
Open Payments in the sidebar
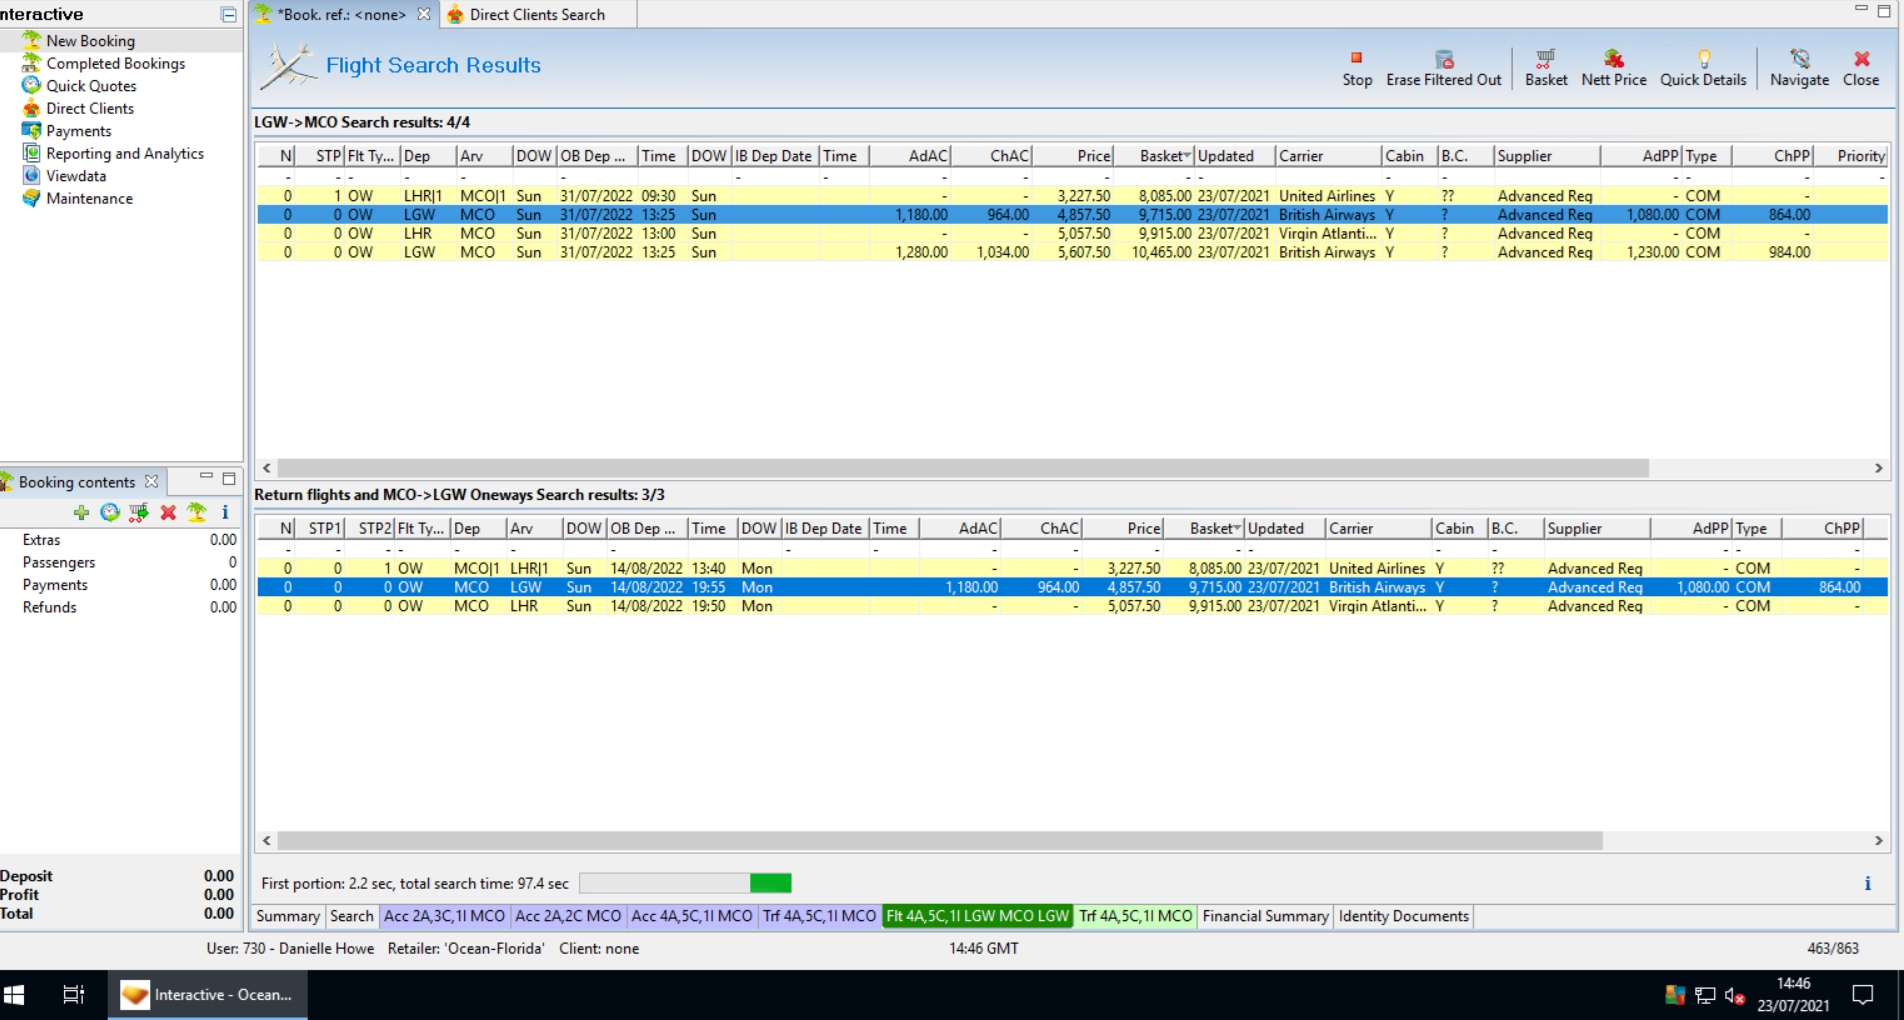tap(78, 131)
